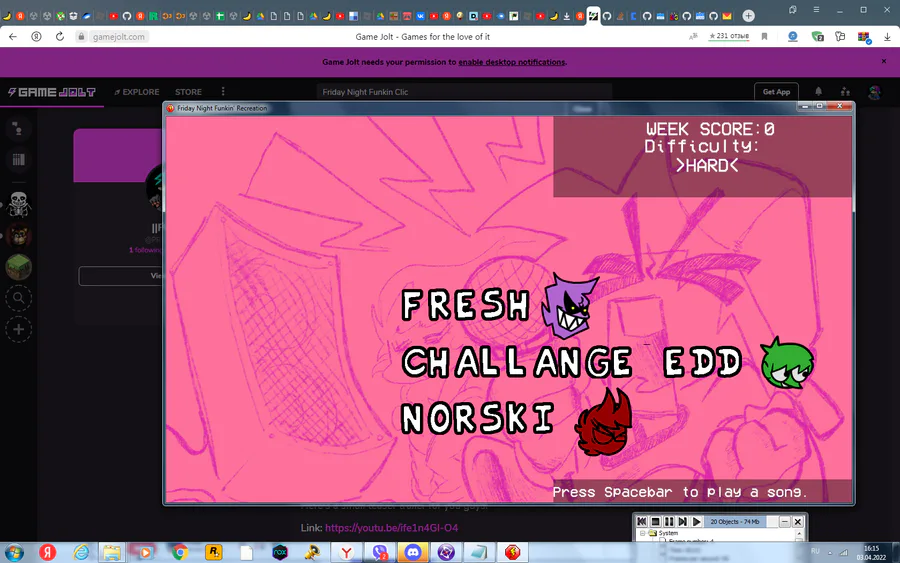The height and width of the screenshot is (563, 900).
Task: Open the Windows Start button
Action: (14, 552)
